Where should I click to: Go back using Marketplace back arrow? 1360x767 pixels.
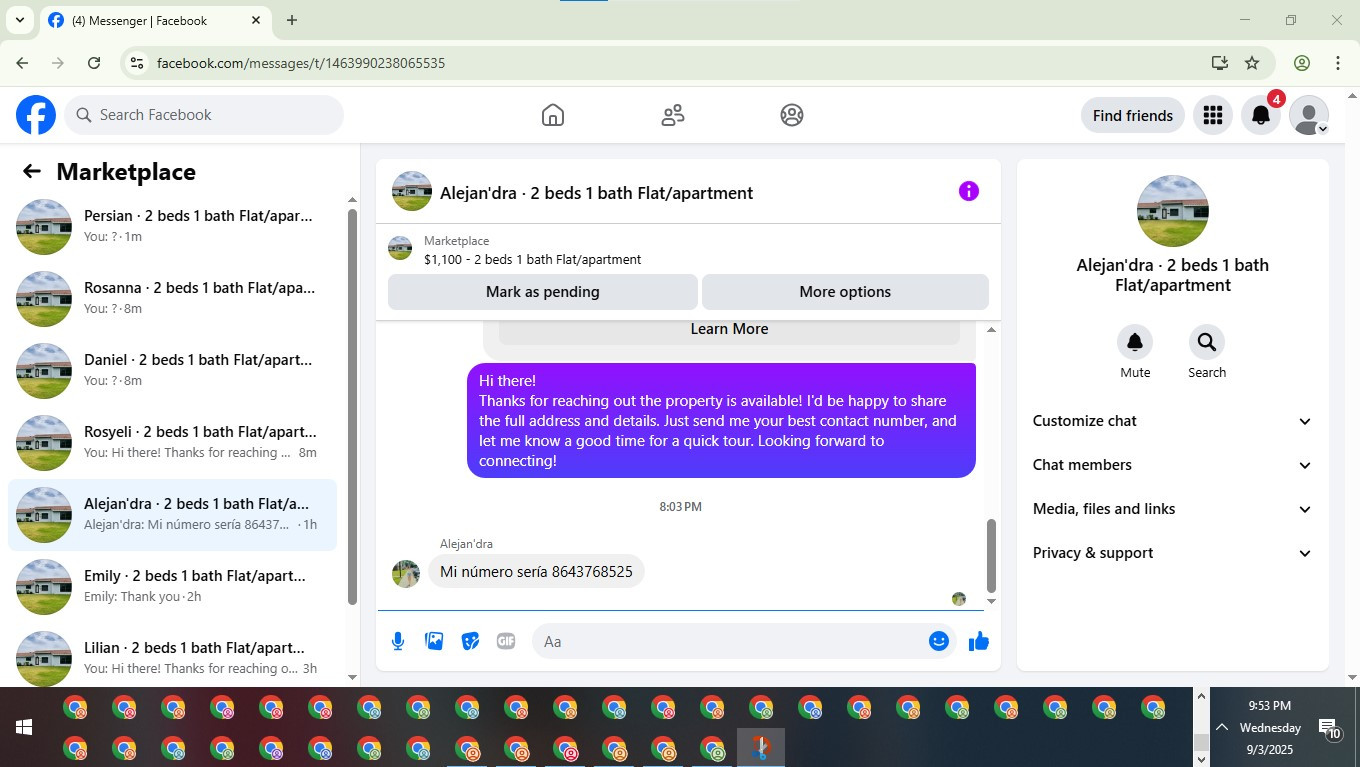(x=32, y=171)
